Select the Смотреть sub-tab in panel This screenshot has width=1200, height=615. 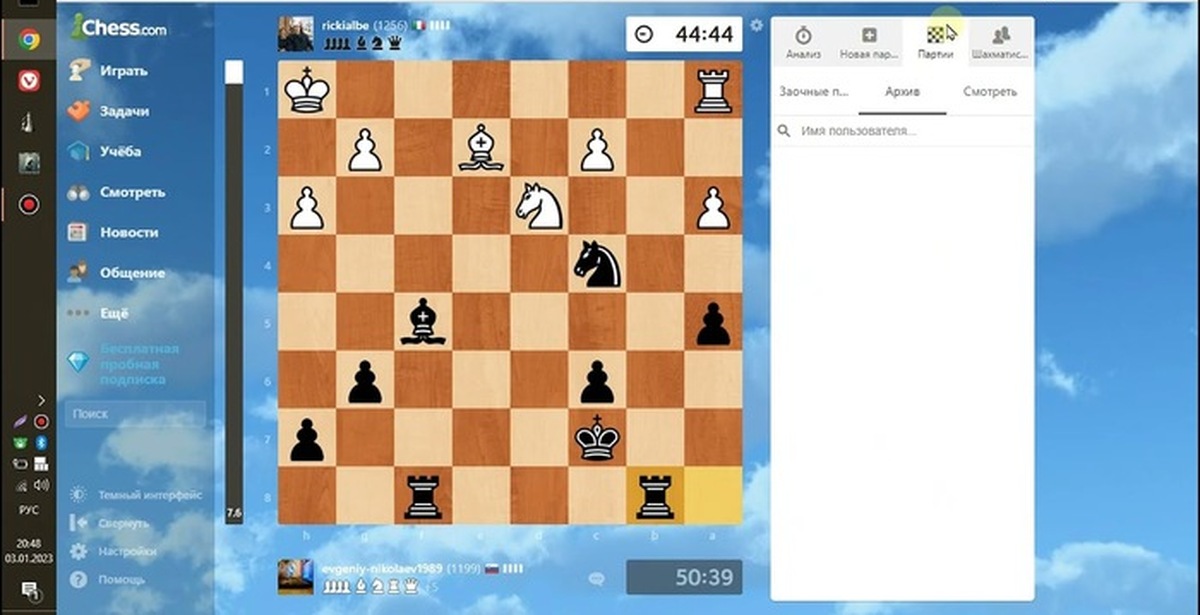pyautogui.click(x=990, y=92)
